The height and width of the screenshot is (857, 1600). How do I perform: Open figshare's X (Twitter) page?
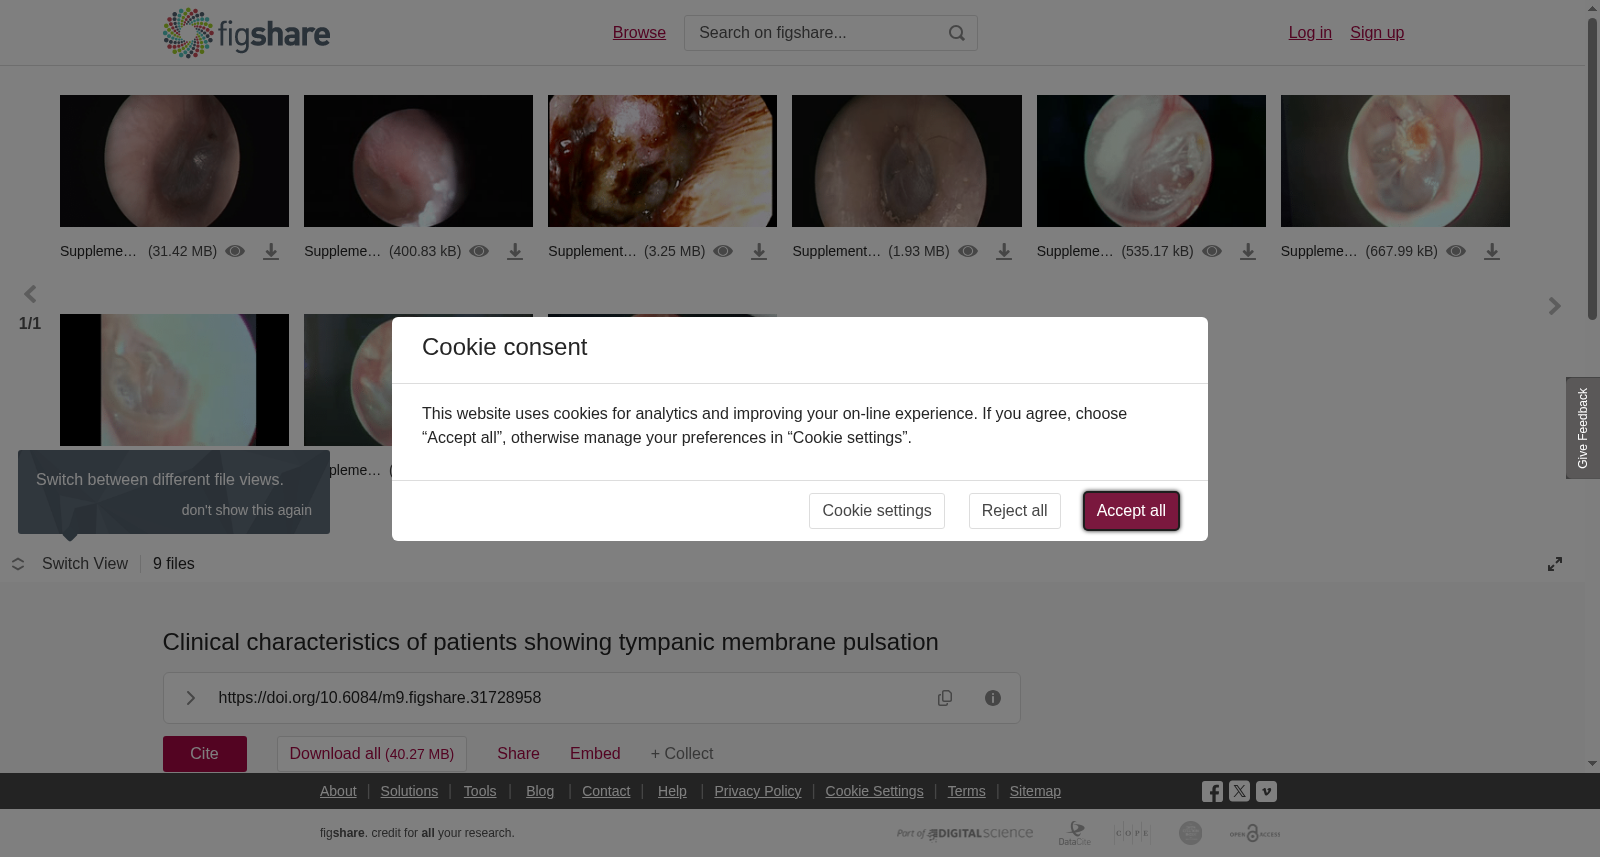tap(1239, 791)
